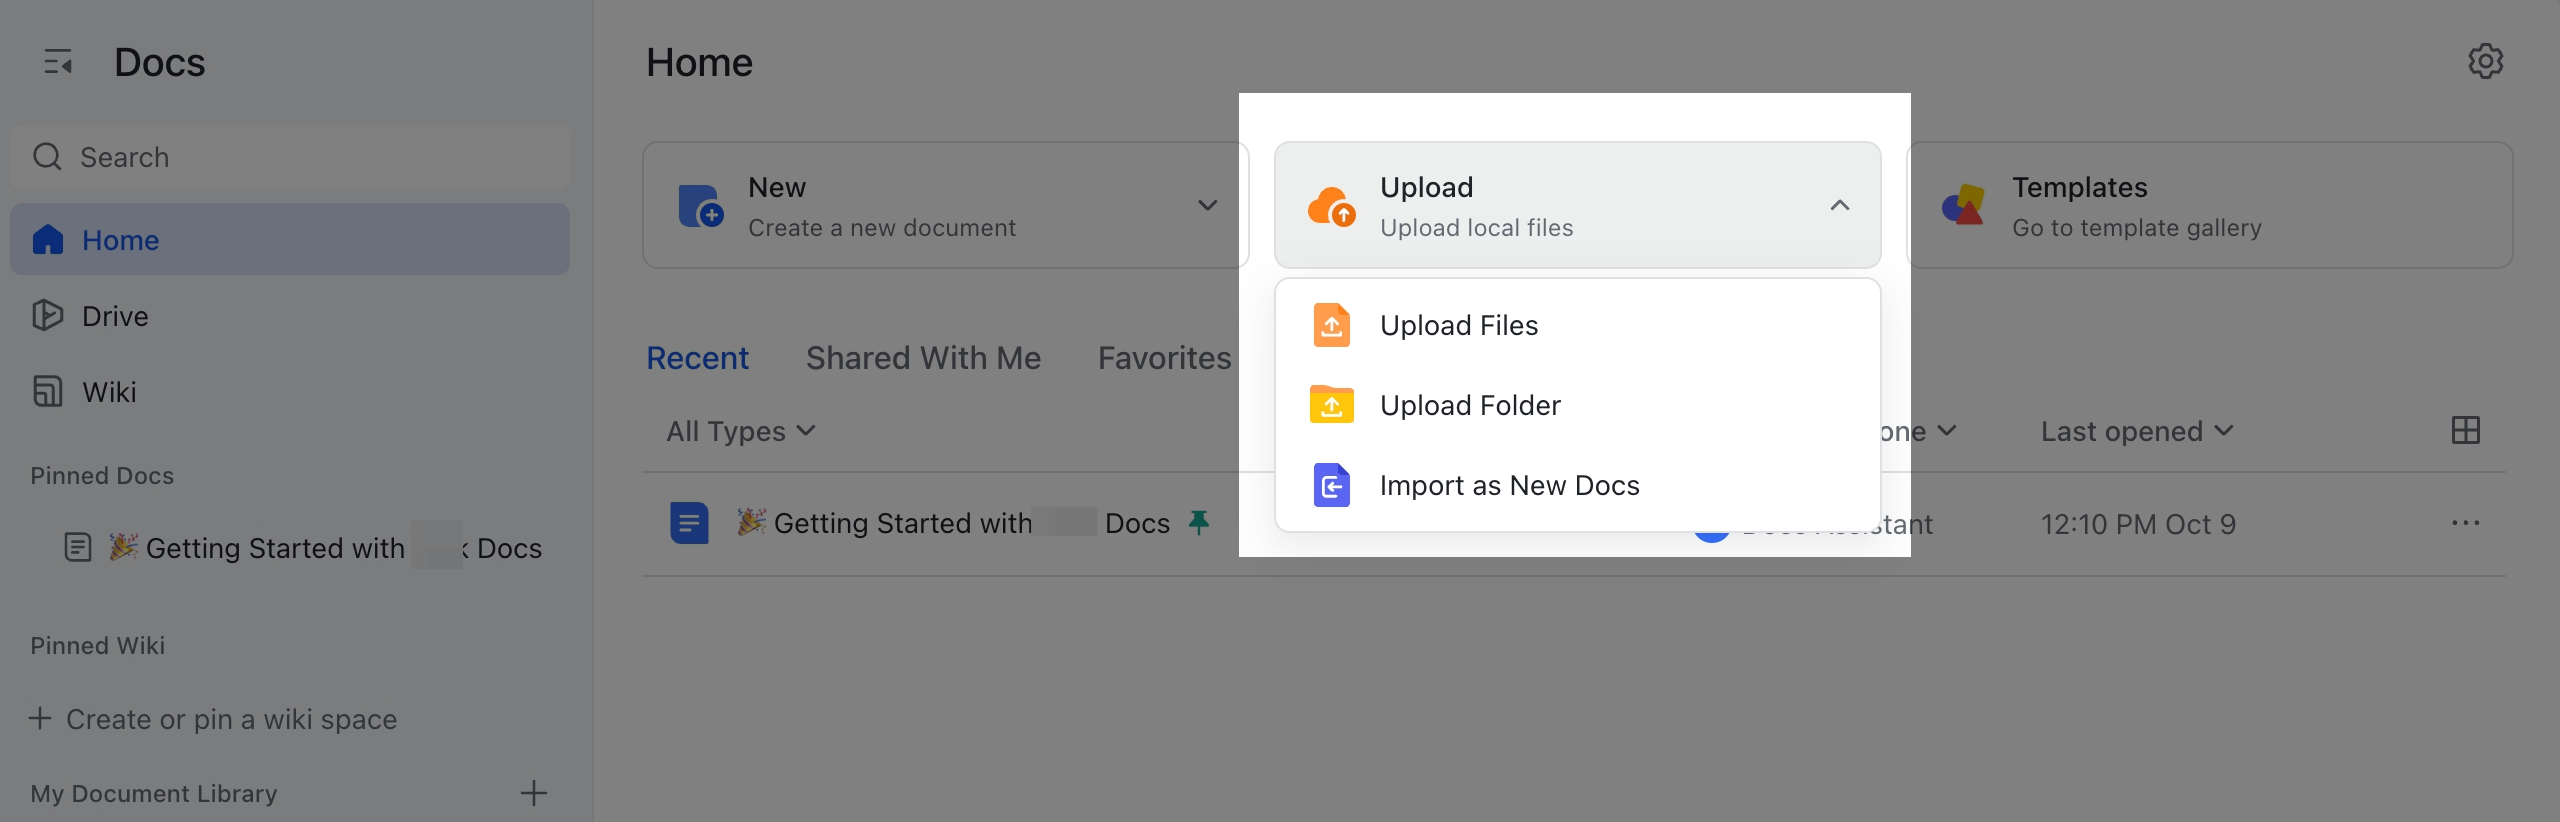Click the search magnifier icon
2560x822 pixels.
(x=47, y=157)
